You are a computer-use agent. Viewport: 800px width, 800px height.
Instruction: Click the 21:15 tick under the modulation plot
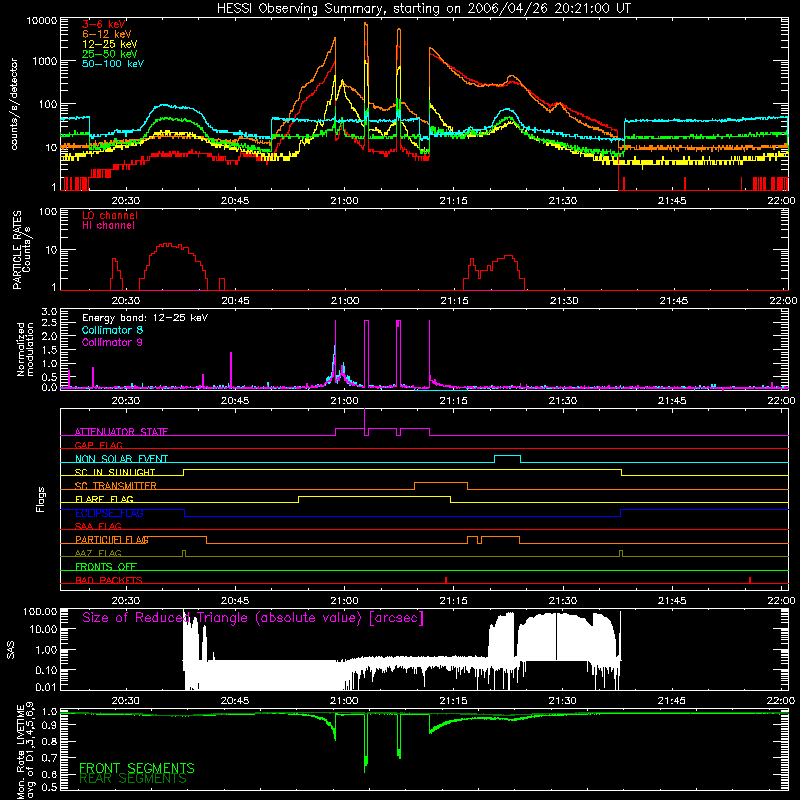pyautogui.click(x=453, y=401)
